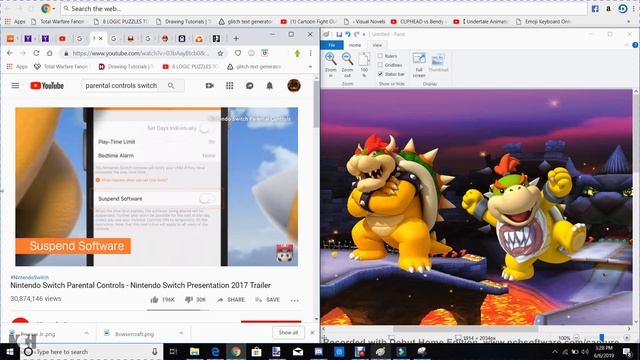Open a new tab with the plus button

click(236, 38)
